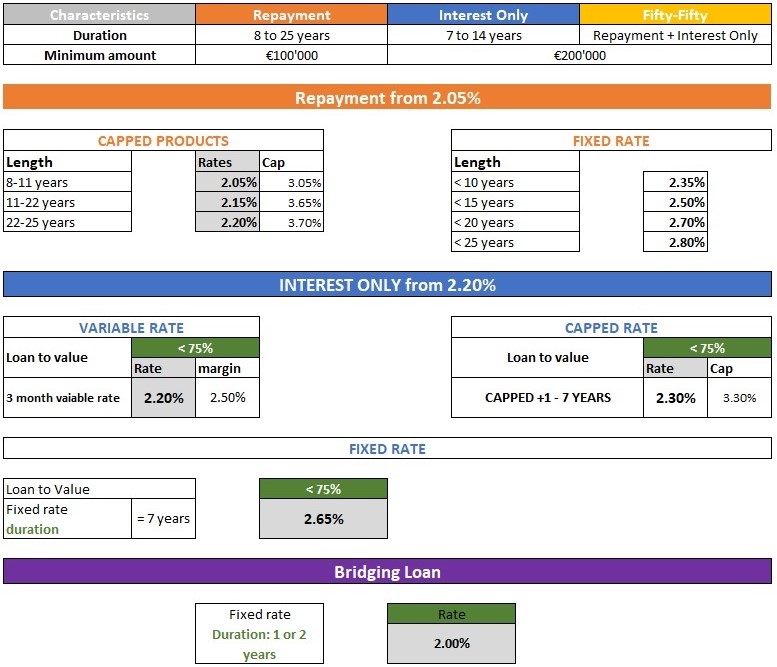Click the 2.00% bridging loan rate cell
This screenshot has height=667, width=777.
(x=451, y=643)
